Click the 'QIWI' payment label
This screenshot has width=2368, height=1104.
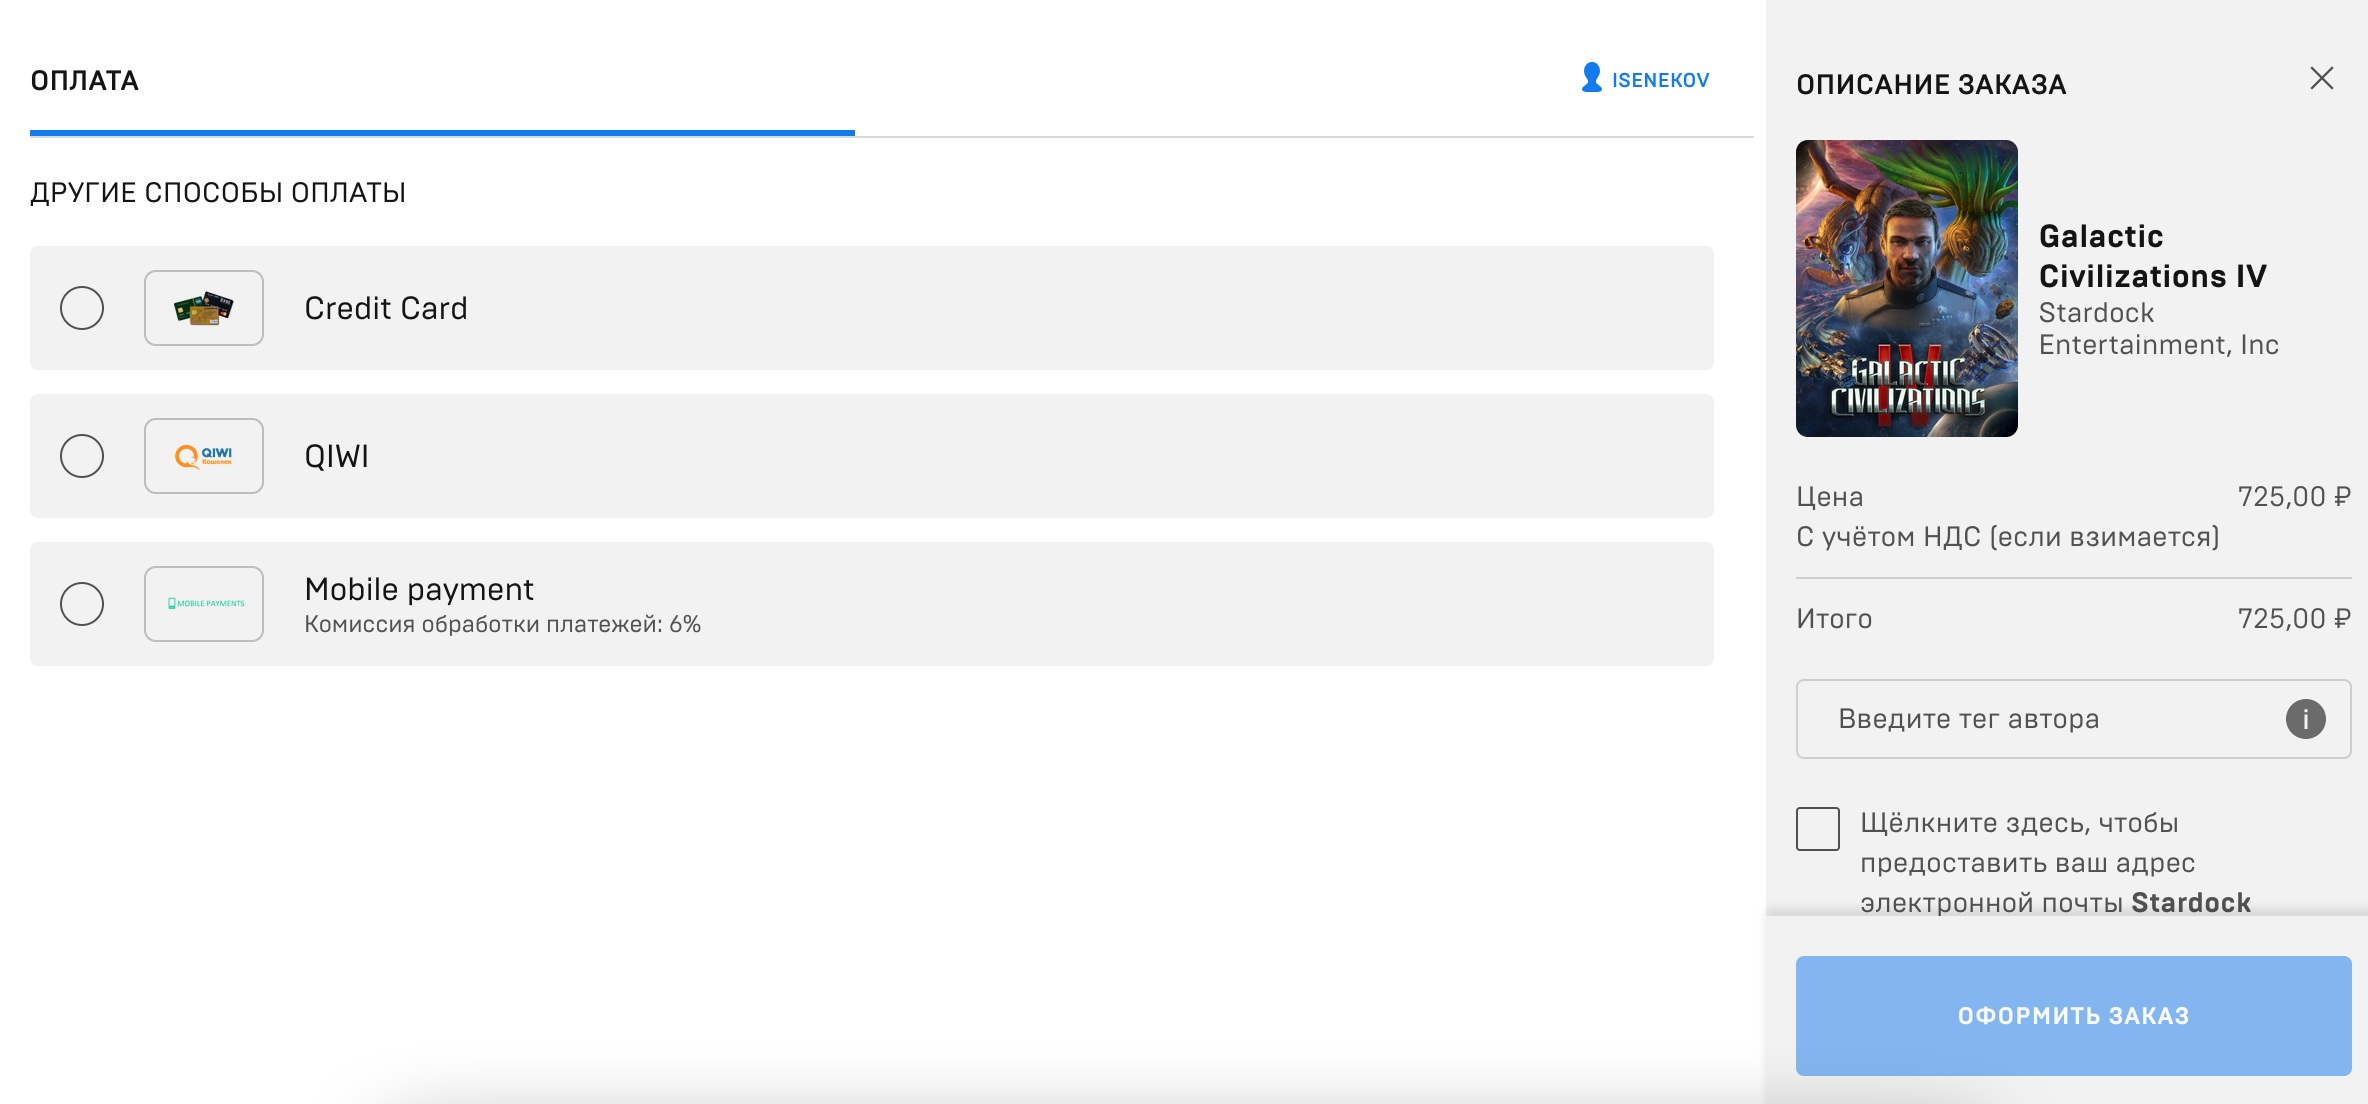coord(337,456)
